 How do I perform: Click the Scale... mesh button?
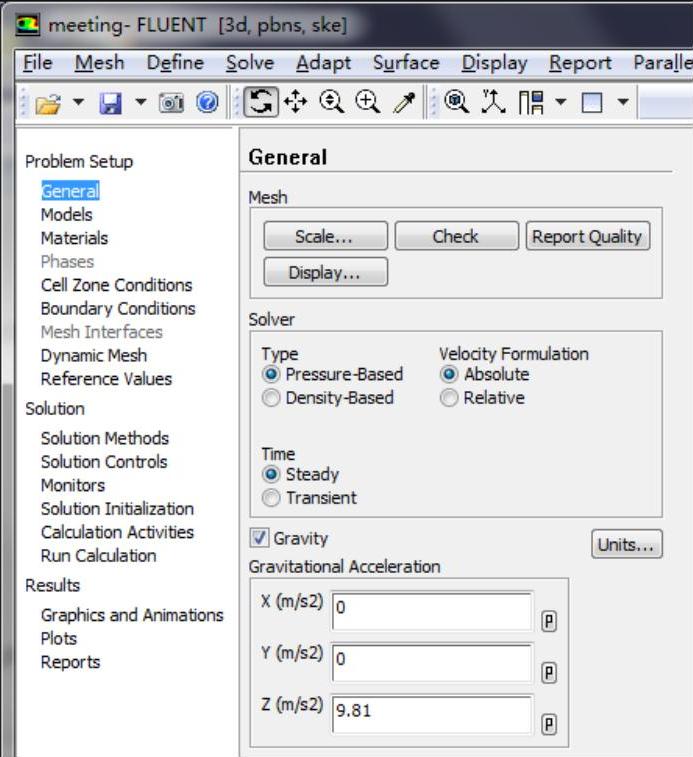click(325, 236)
